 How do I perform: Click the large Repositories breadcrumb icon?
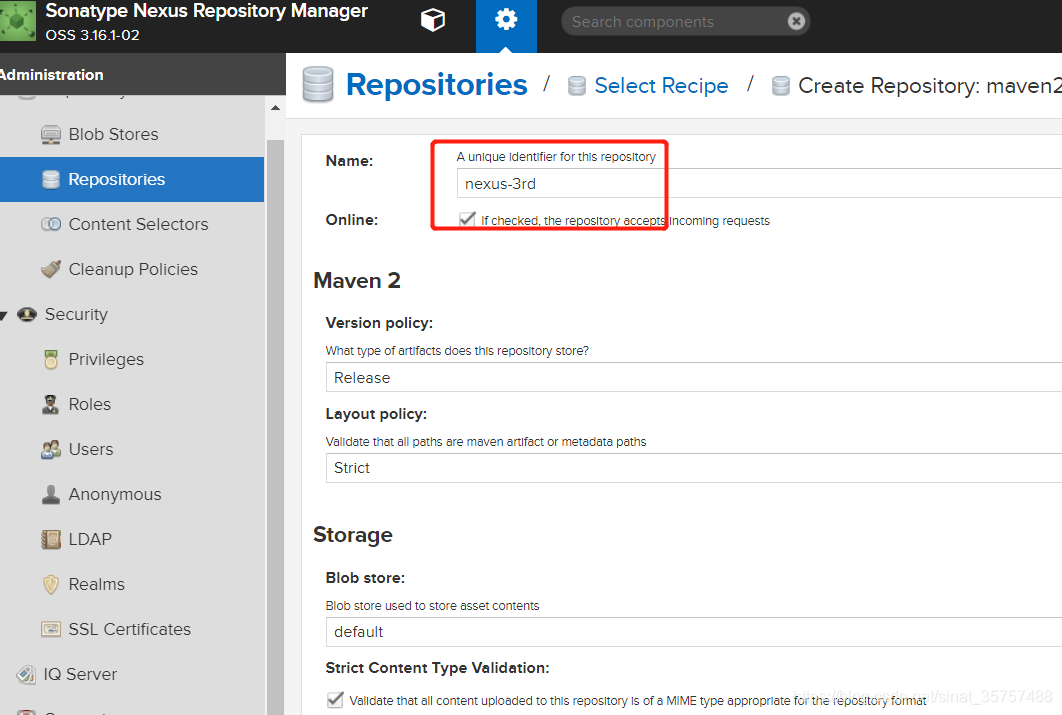[x=318, y=85]
